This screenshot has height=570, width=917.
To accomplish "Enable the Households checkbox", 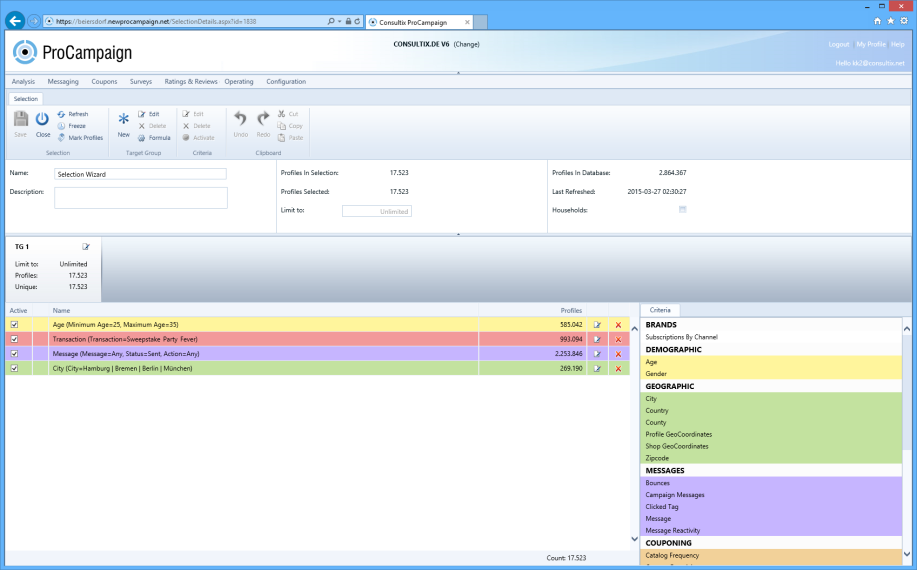I will [682, 210].
